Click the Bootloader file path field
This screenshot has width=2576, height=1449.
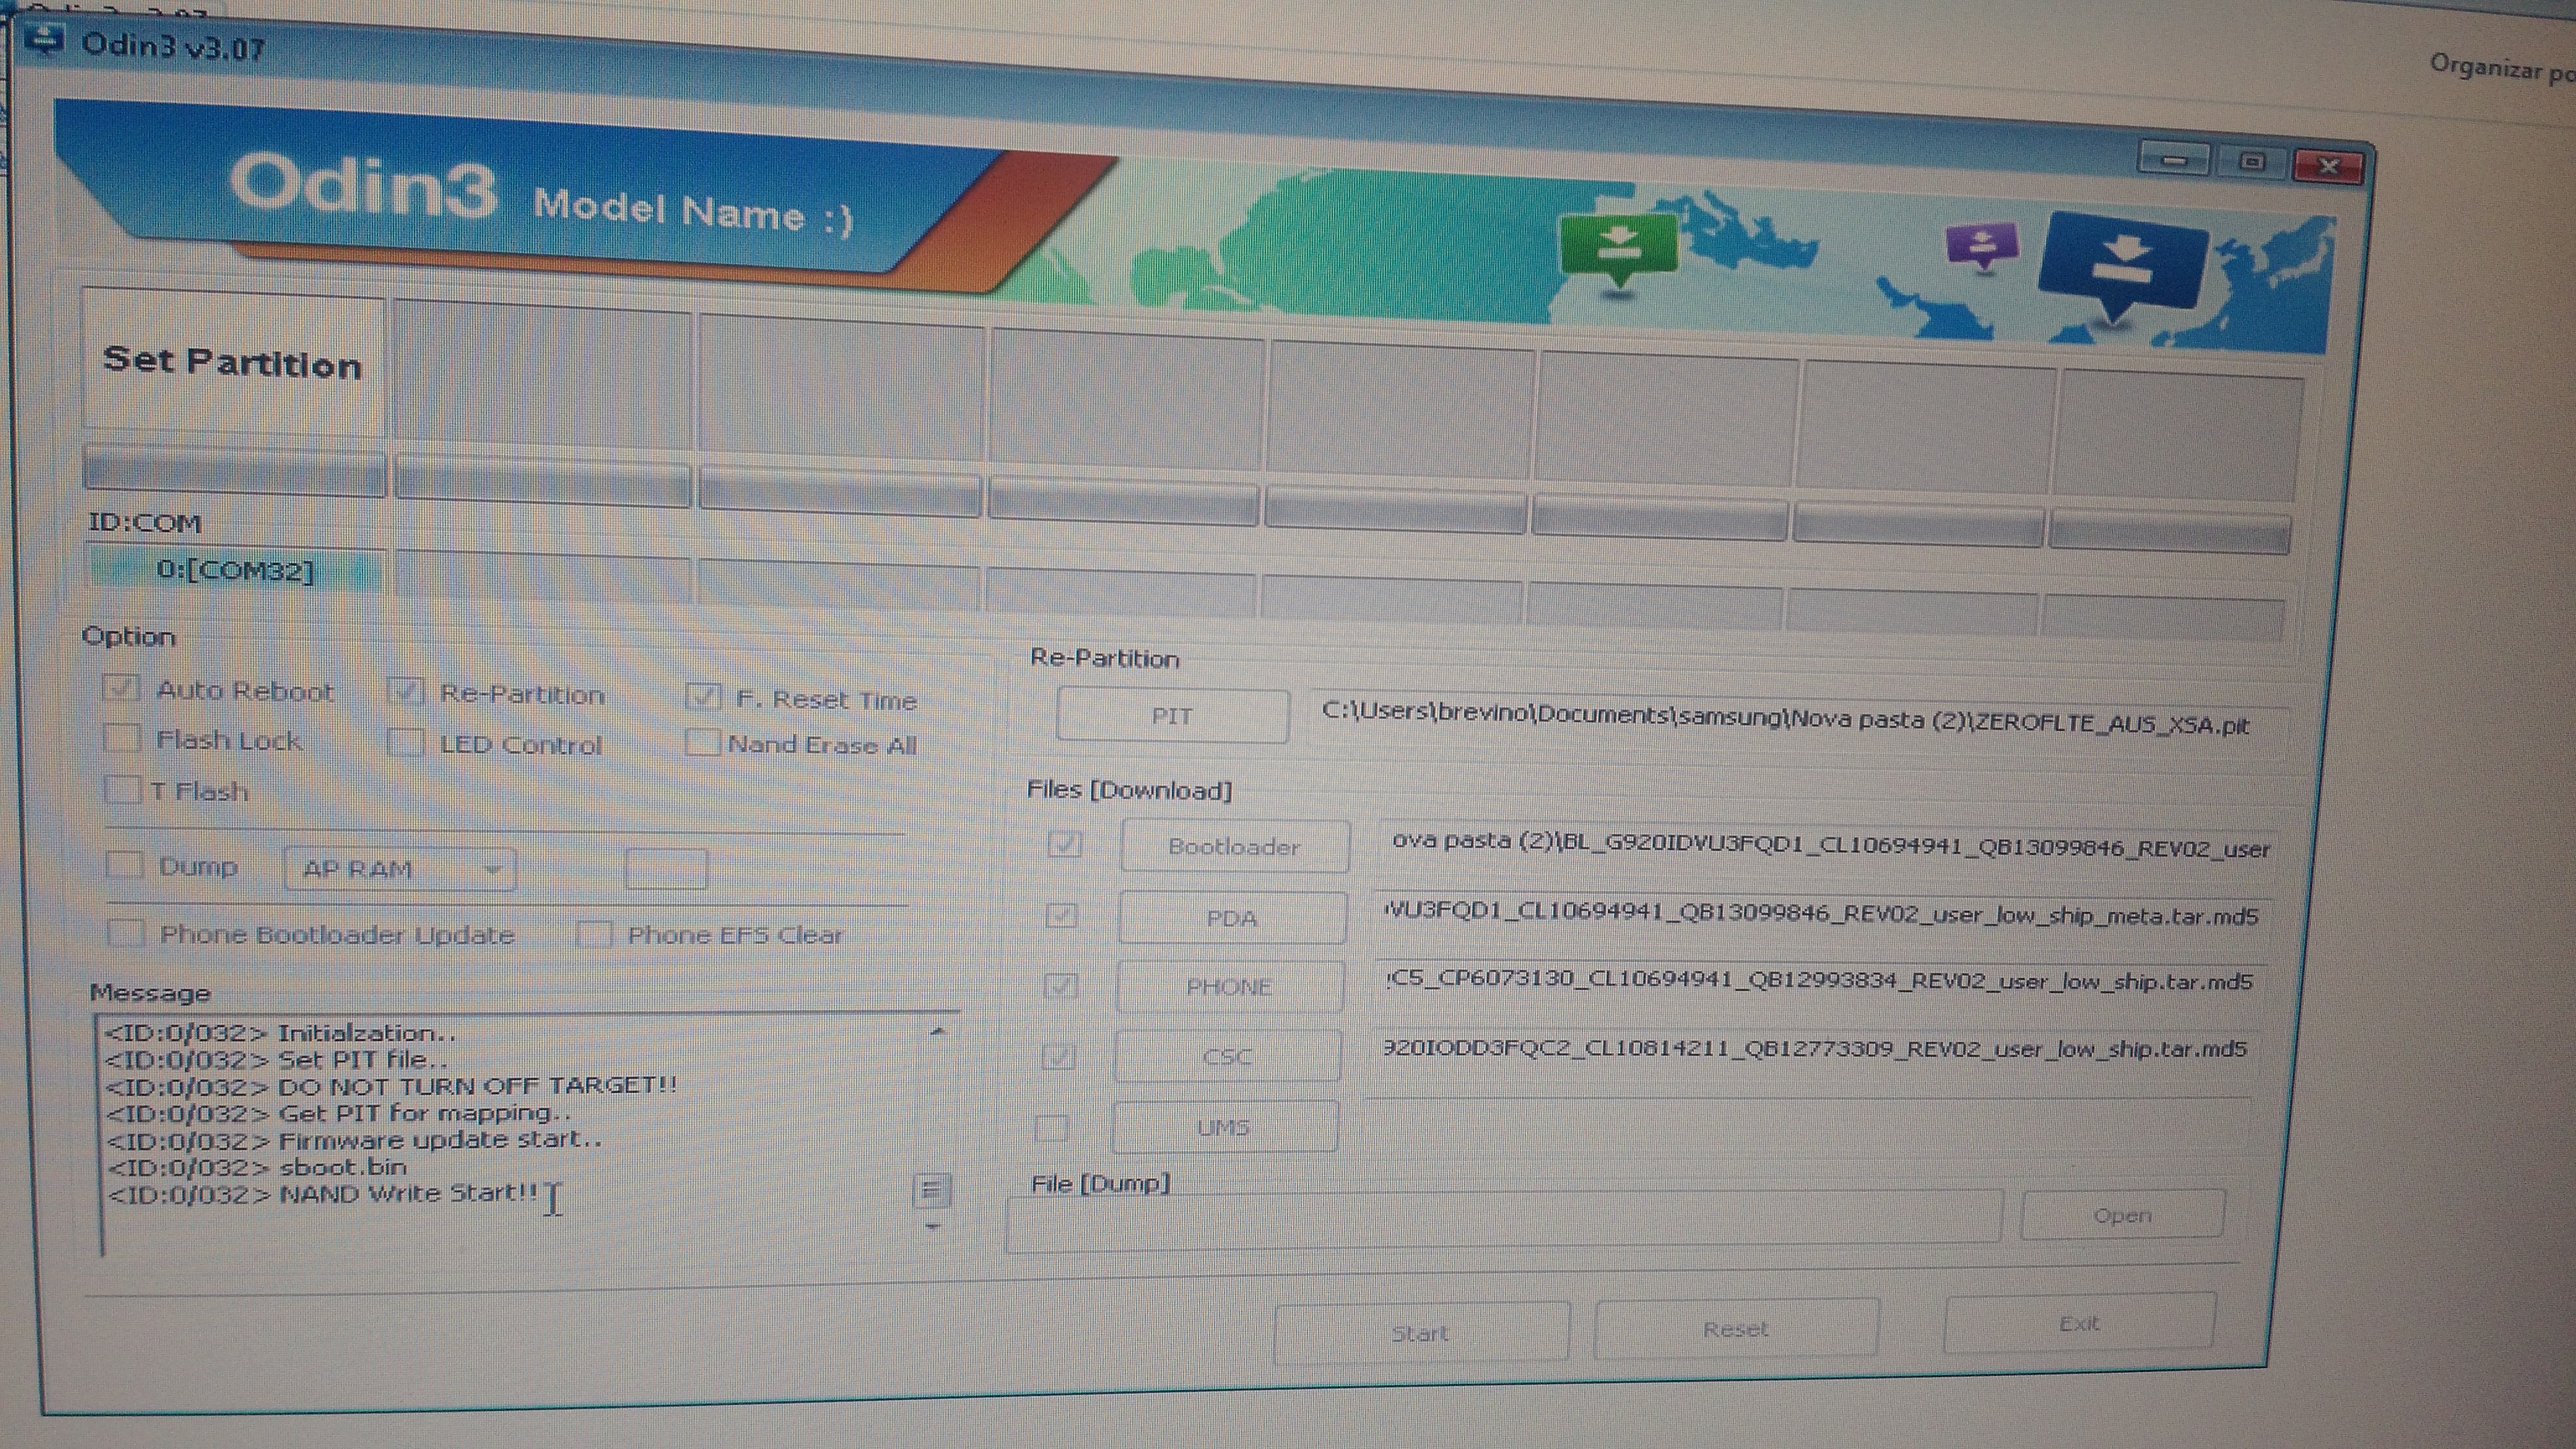(1826, 846)
